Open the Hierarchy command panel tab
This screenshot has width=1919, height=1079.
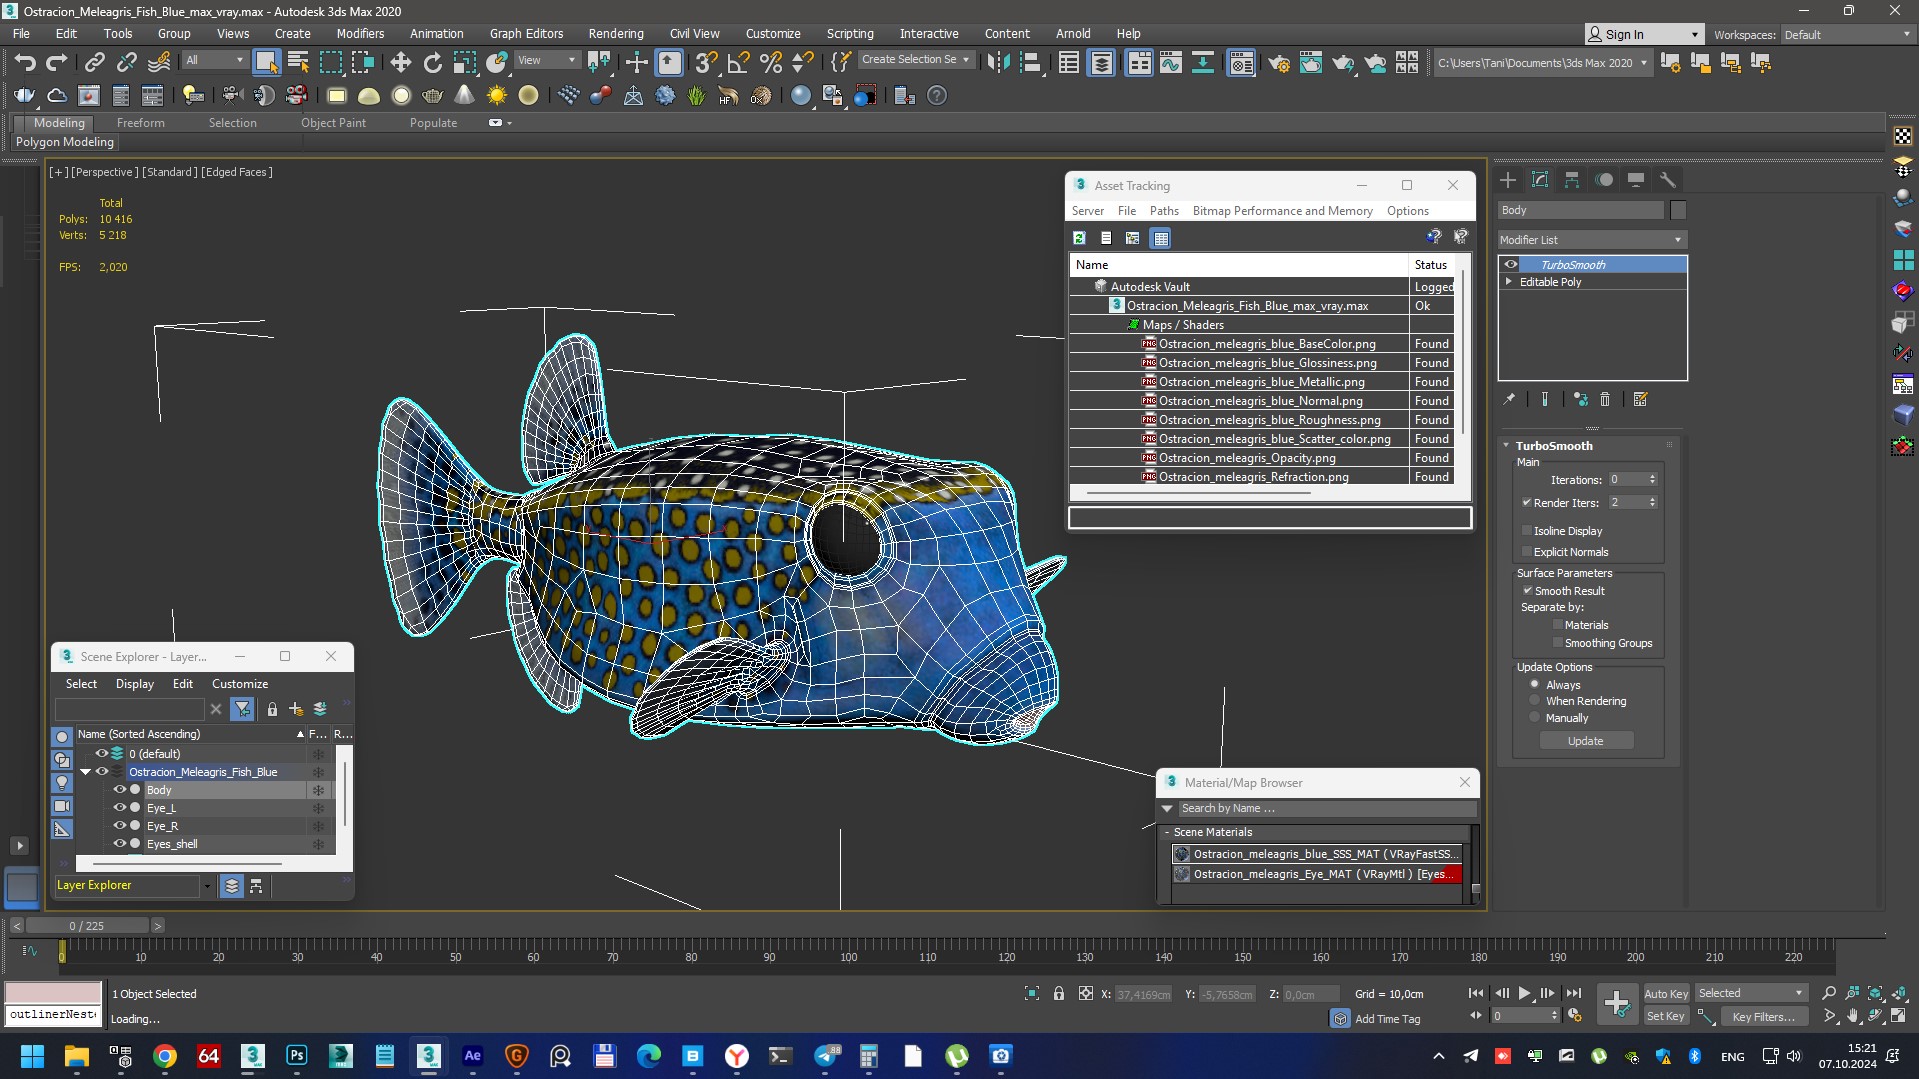click(1572, 180)
